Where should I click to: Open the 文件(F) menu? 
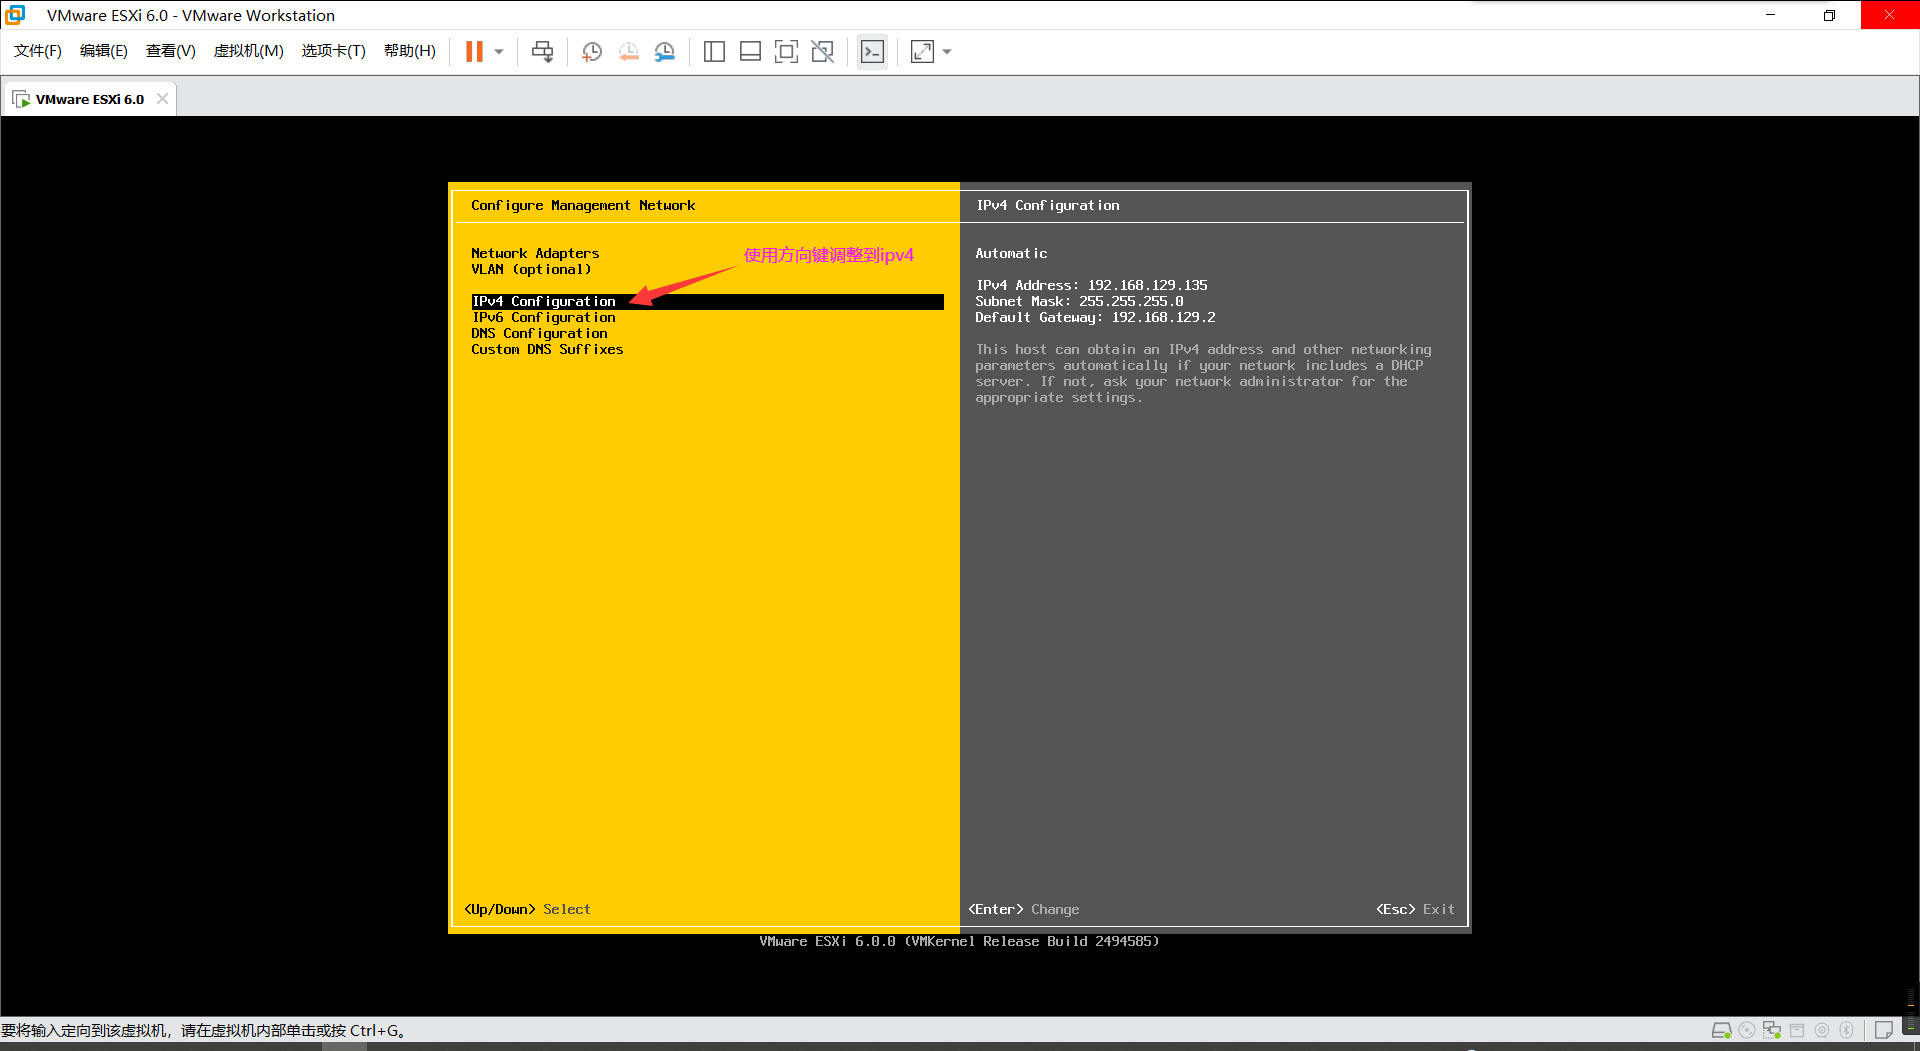point(38,51)
